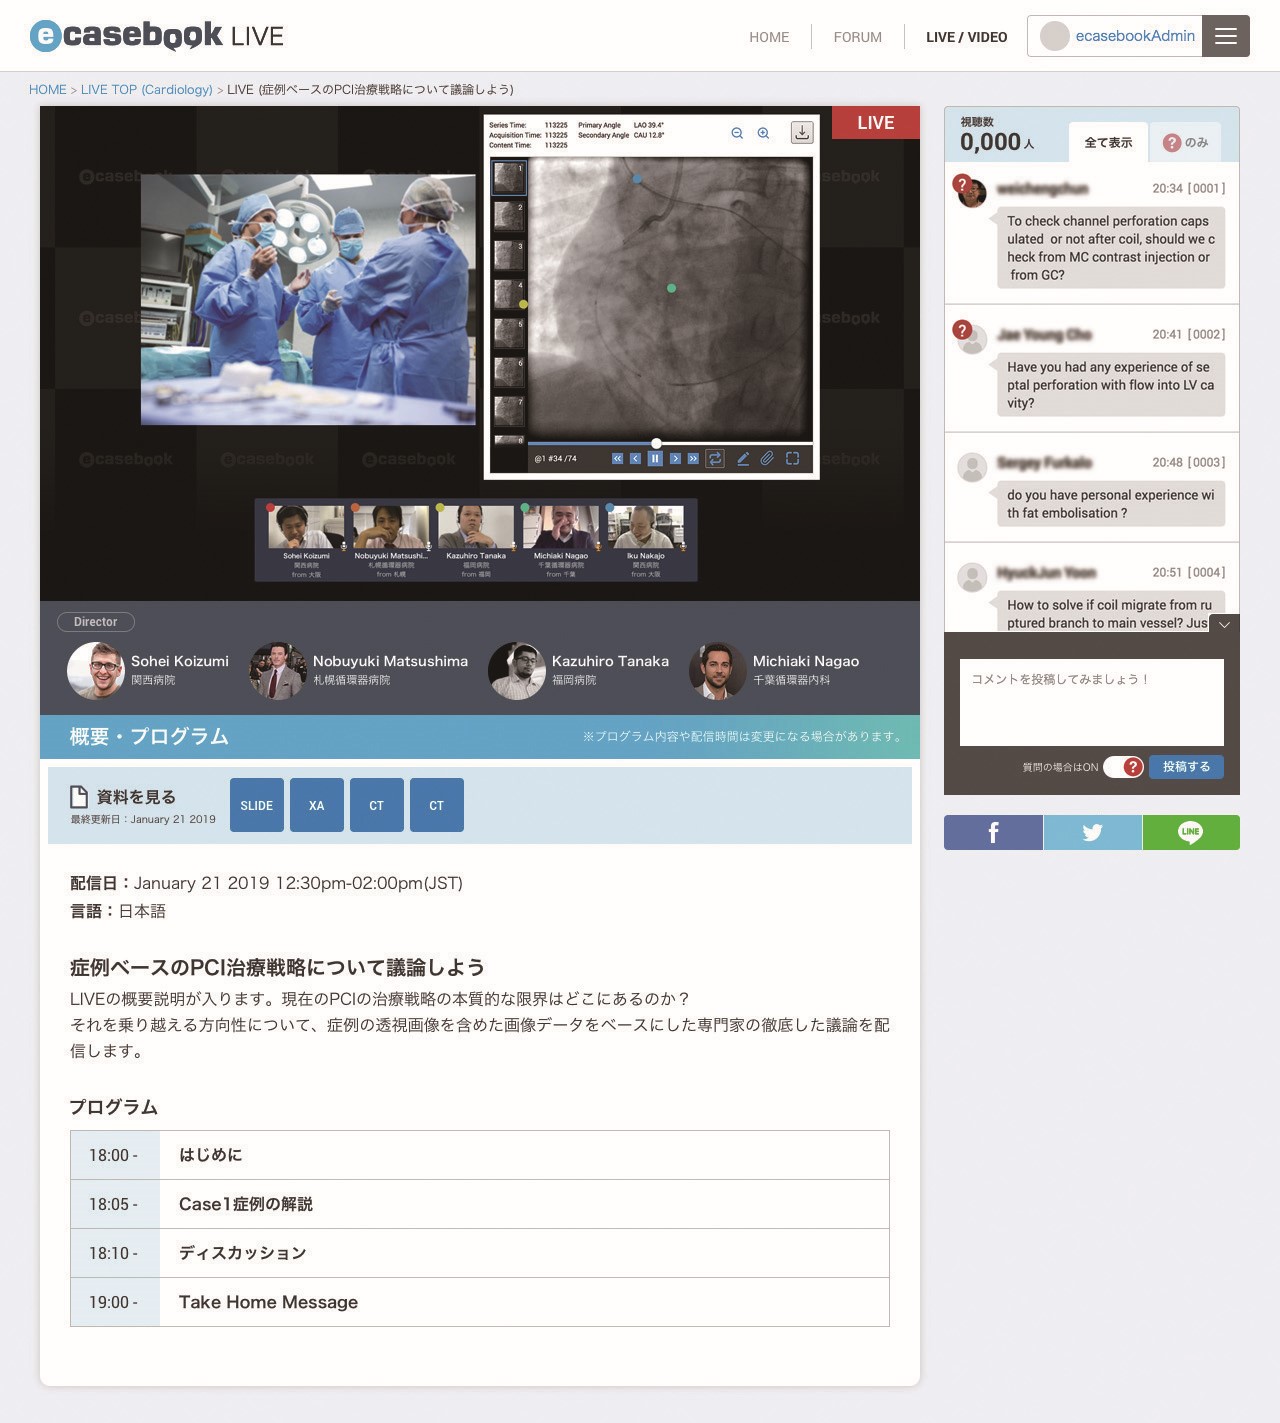Image resolution: width=1280 pixels, height=1423 pixels.
Task: Share on Twitter
Action: pyautogui.click(x=1092, y=832)
